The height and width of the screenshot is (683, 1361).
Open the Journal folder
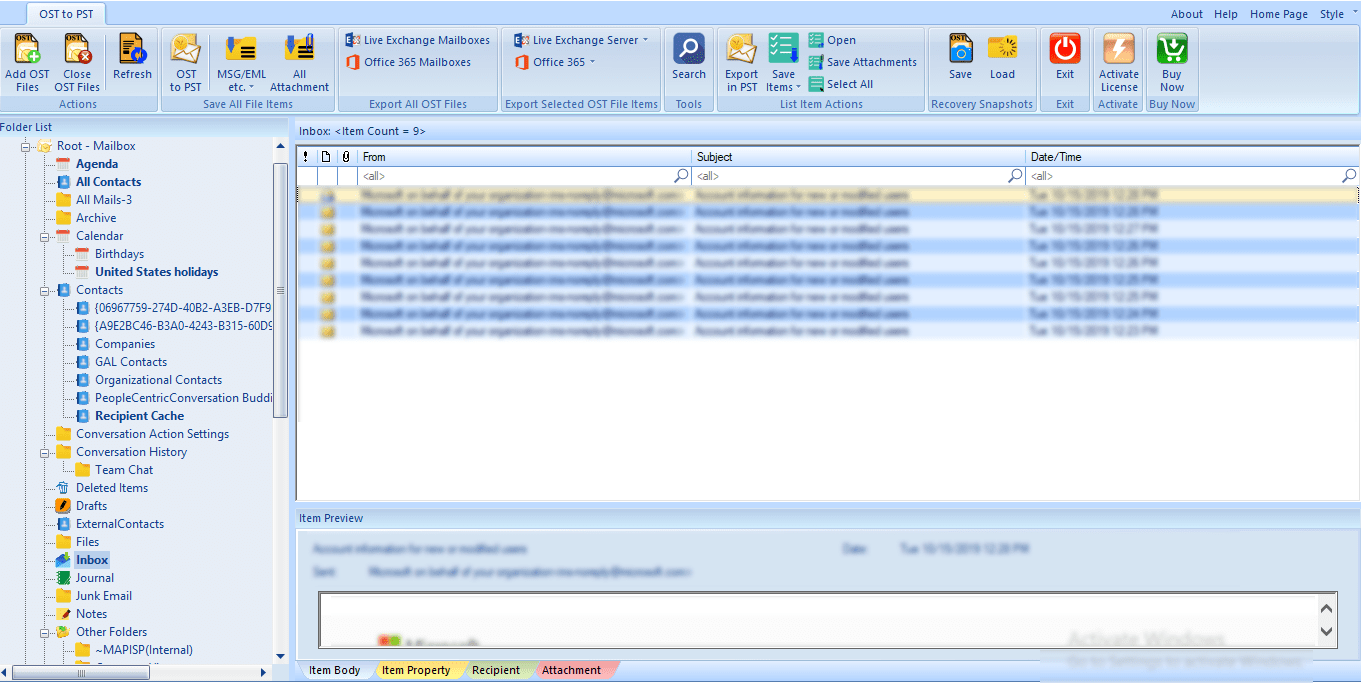(x=95, y=578)
